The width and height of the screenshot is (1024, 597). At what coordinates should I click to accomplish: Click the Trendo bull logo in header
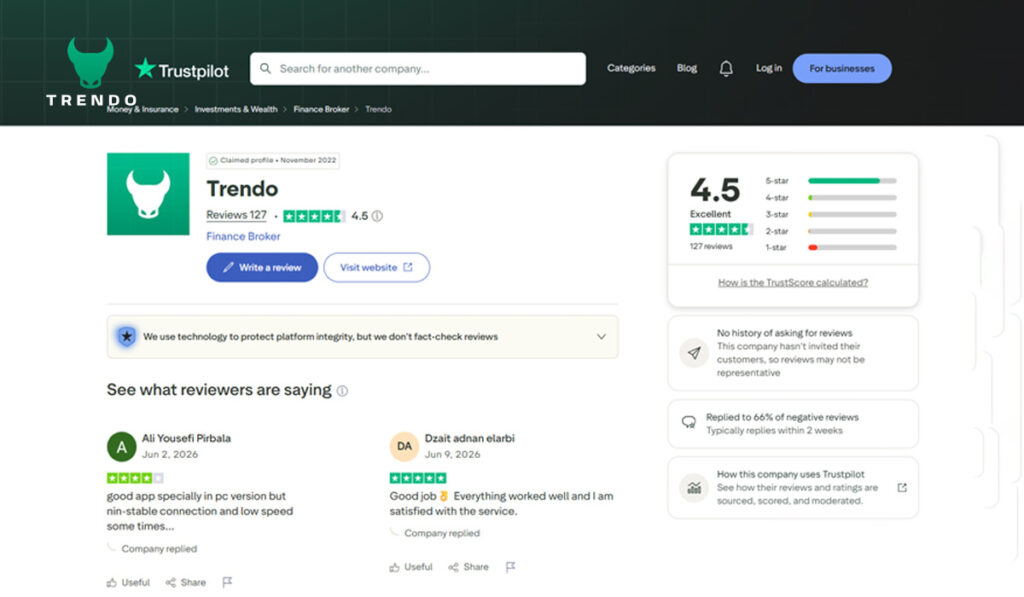pos(91,62)
